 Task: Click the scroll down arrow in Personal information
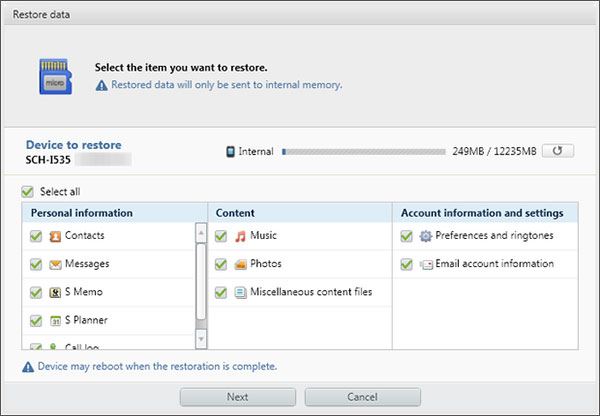click(x=201, y=339)
